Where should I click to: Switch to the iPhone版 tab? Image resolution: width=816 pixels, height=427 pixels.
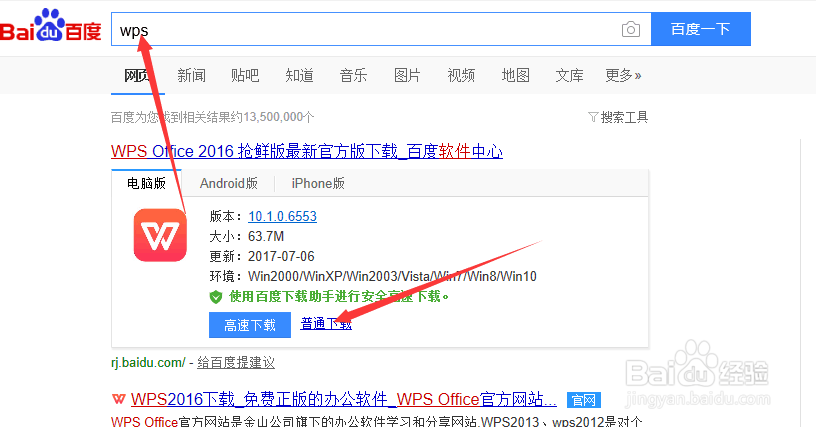318,183
